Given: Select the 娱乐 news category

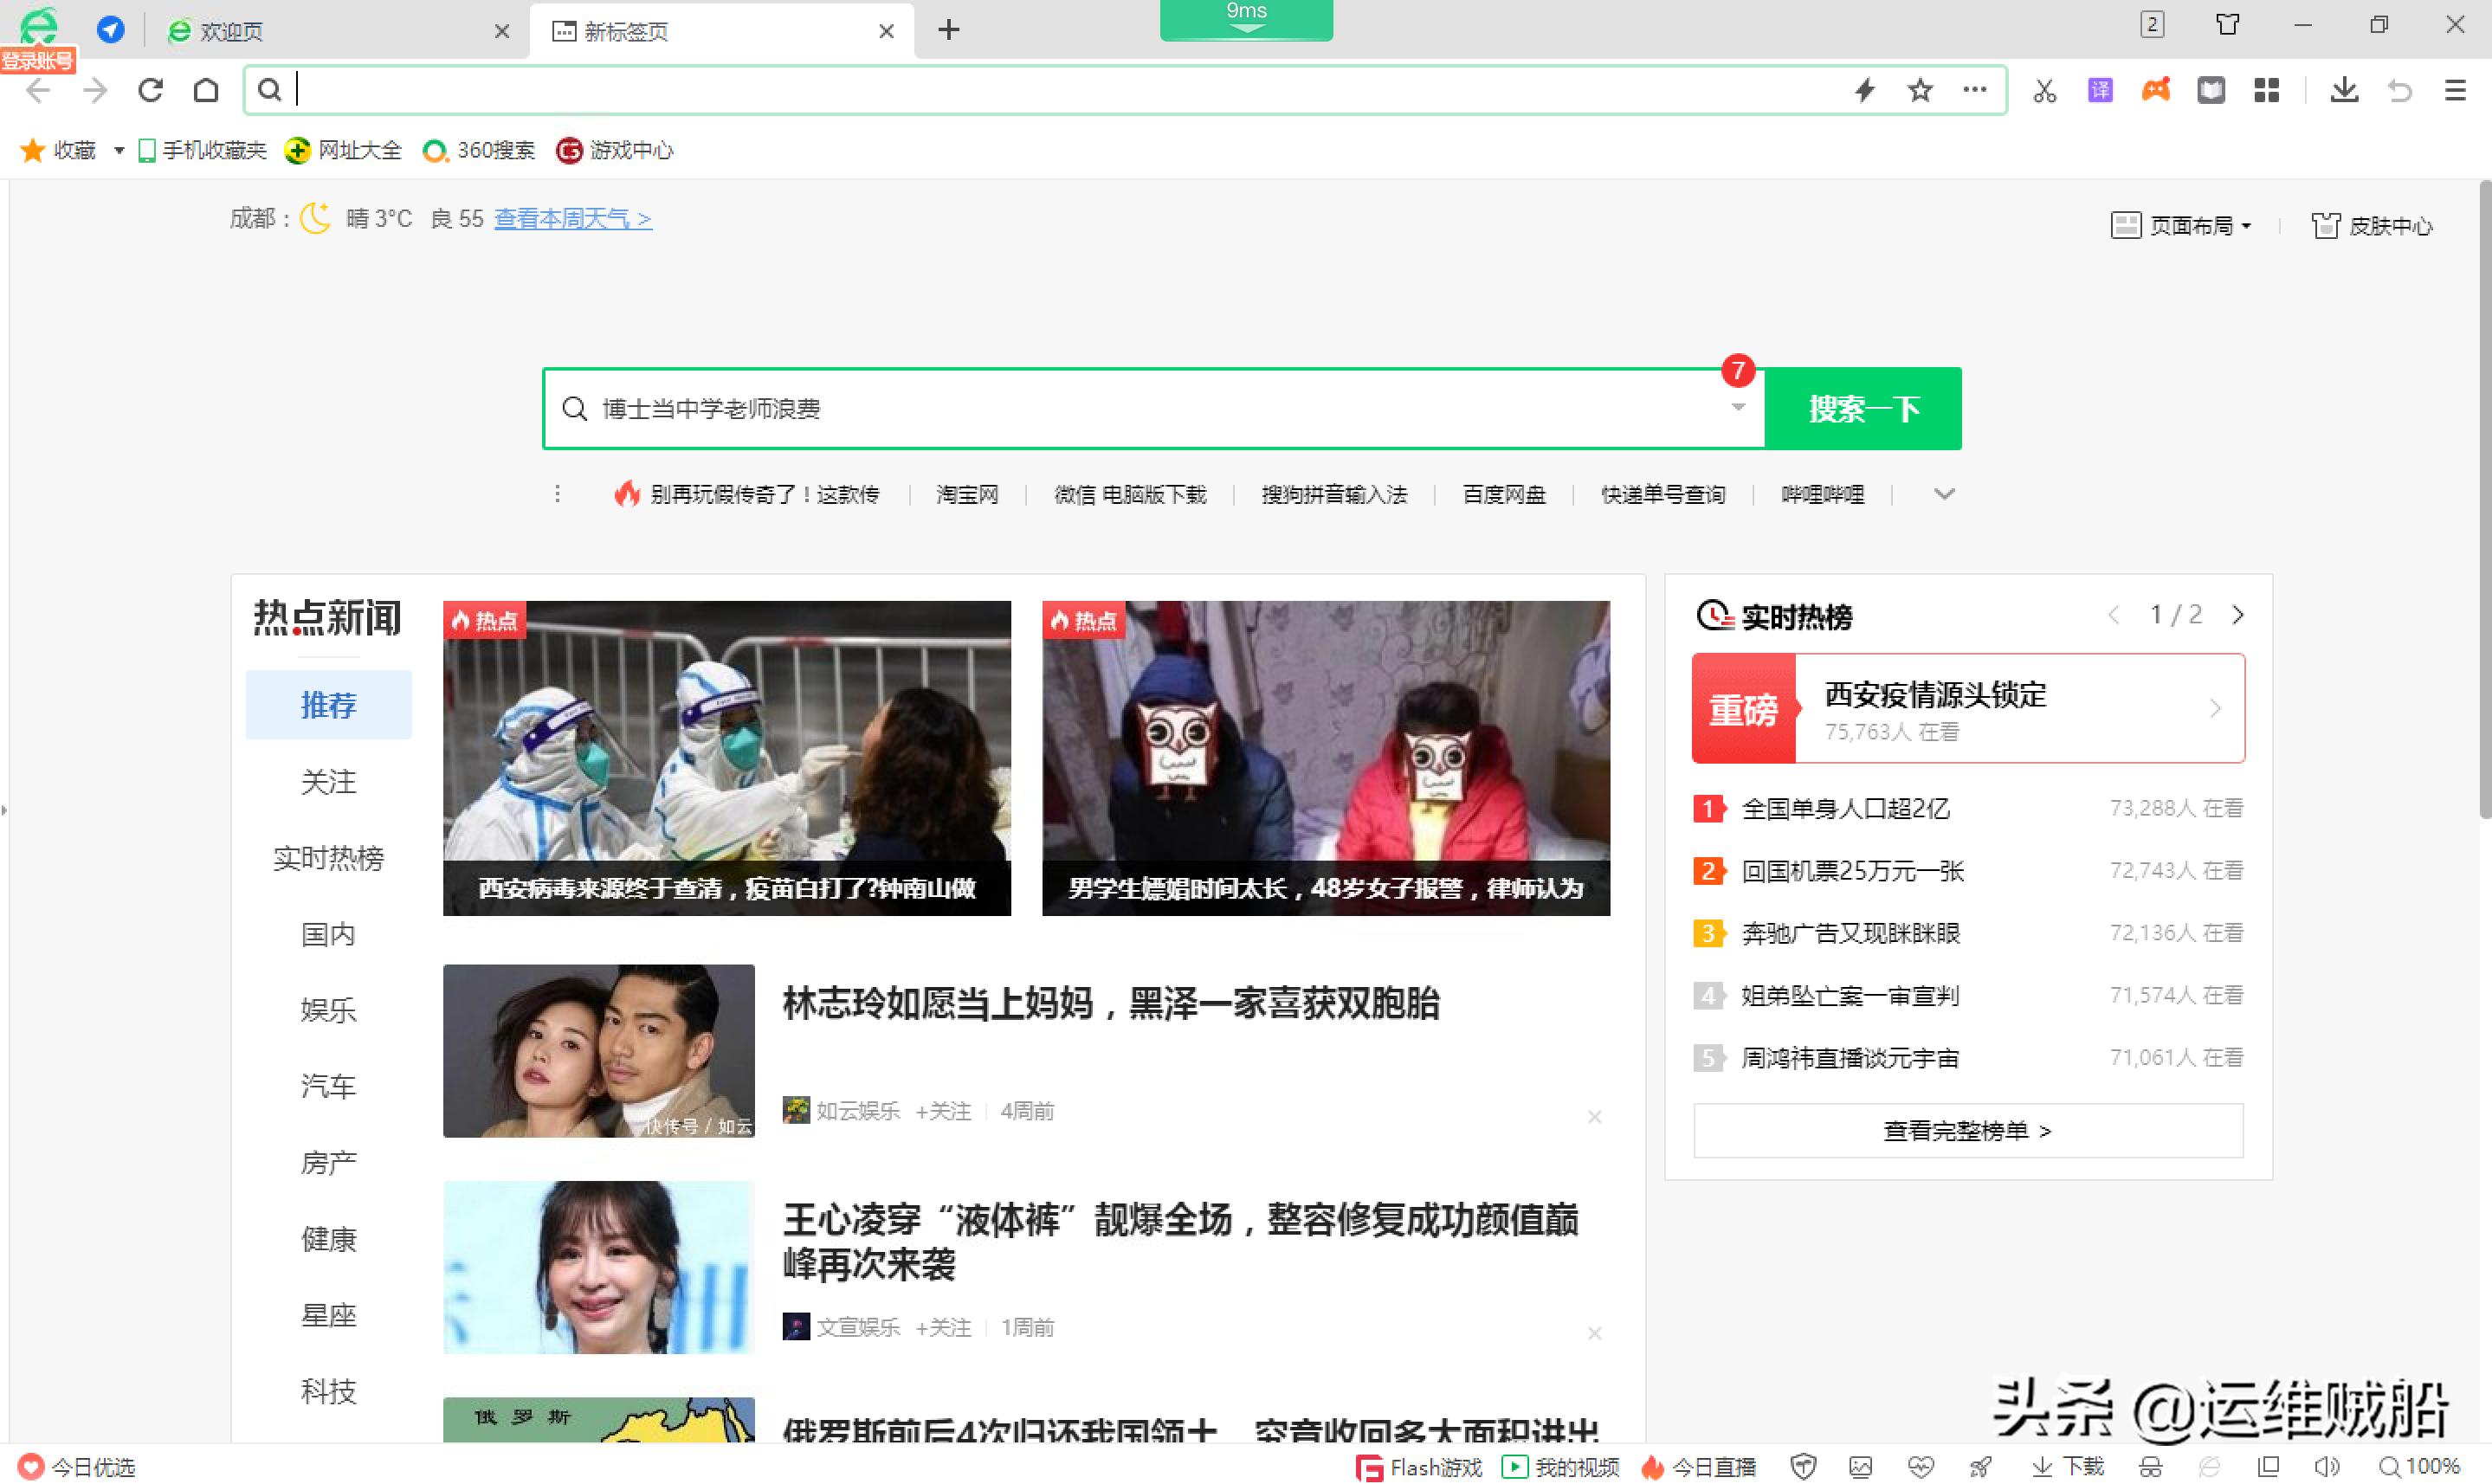Looking at the screenshot, I should (x=328, y=1010).
